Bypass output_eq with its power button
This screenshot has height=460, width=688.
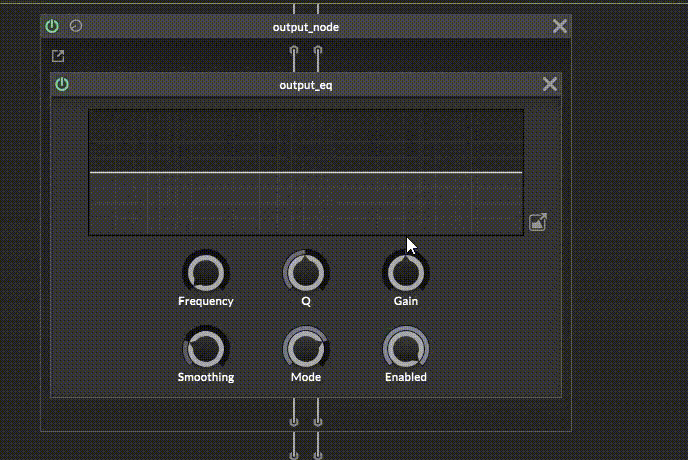coord(62,84)
